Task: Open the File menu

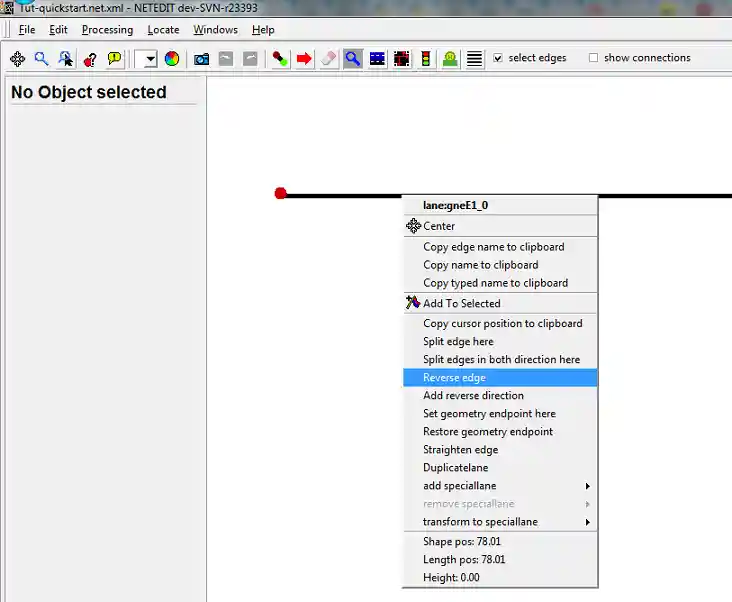Action: [x=27, y=30]
